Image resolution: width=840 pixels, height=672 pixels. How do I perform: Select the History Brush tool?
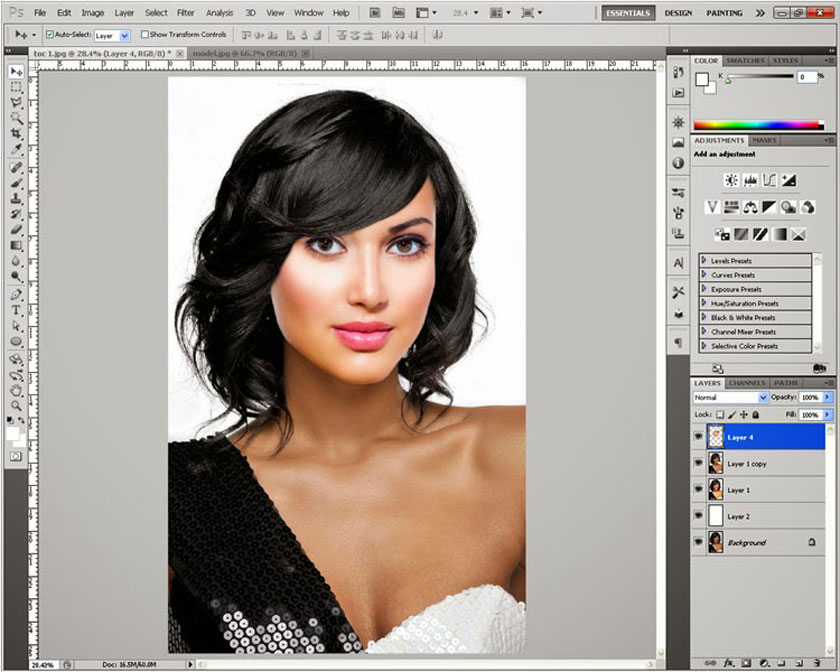[x=16, y=214]
